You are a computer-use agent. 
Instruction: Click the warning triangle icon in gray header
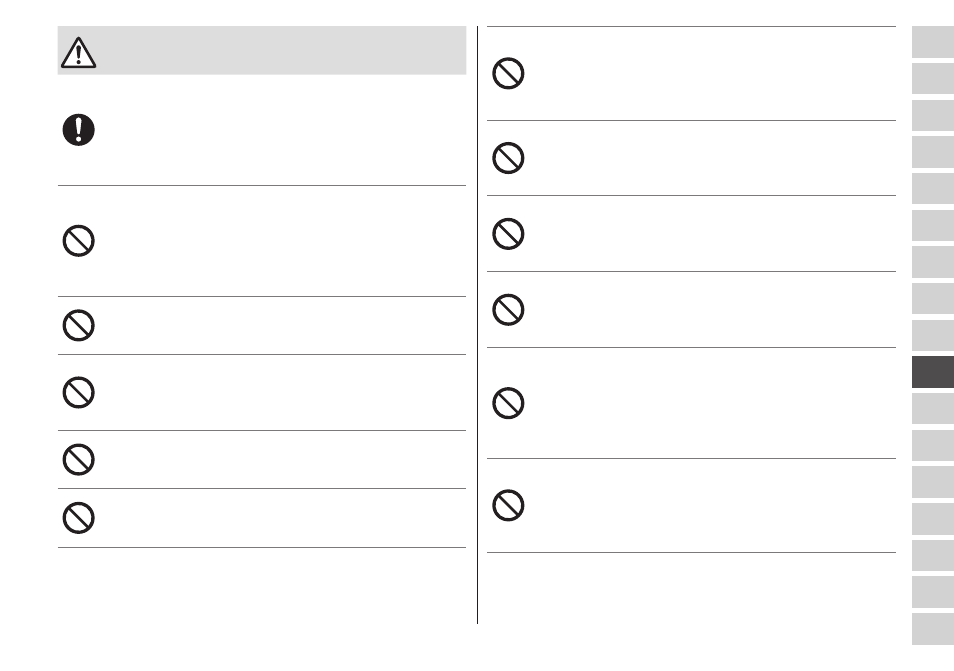[78, 52]
